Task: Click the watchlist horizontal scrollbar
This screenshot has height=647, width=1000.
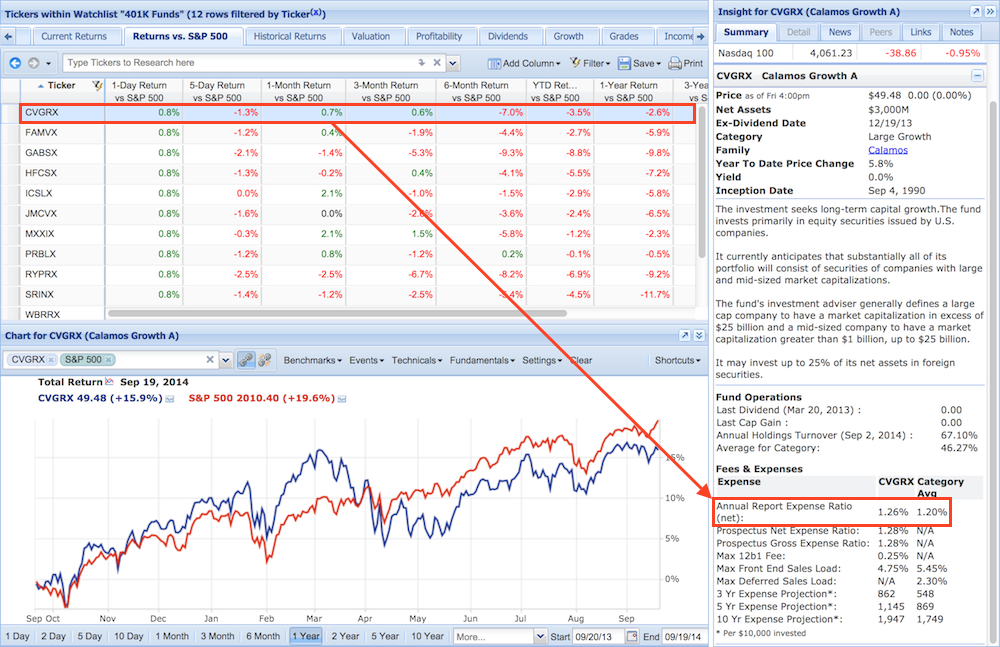Action: pyautogui.click(x=337, y=313)
